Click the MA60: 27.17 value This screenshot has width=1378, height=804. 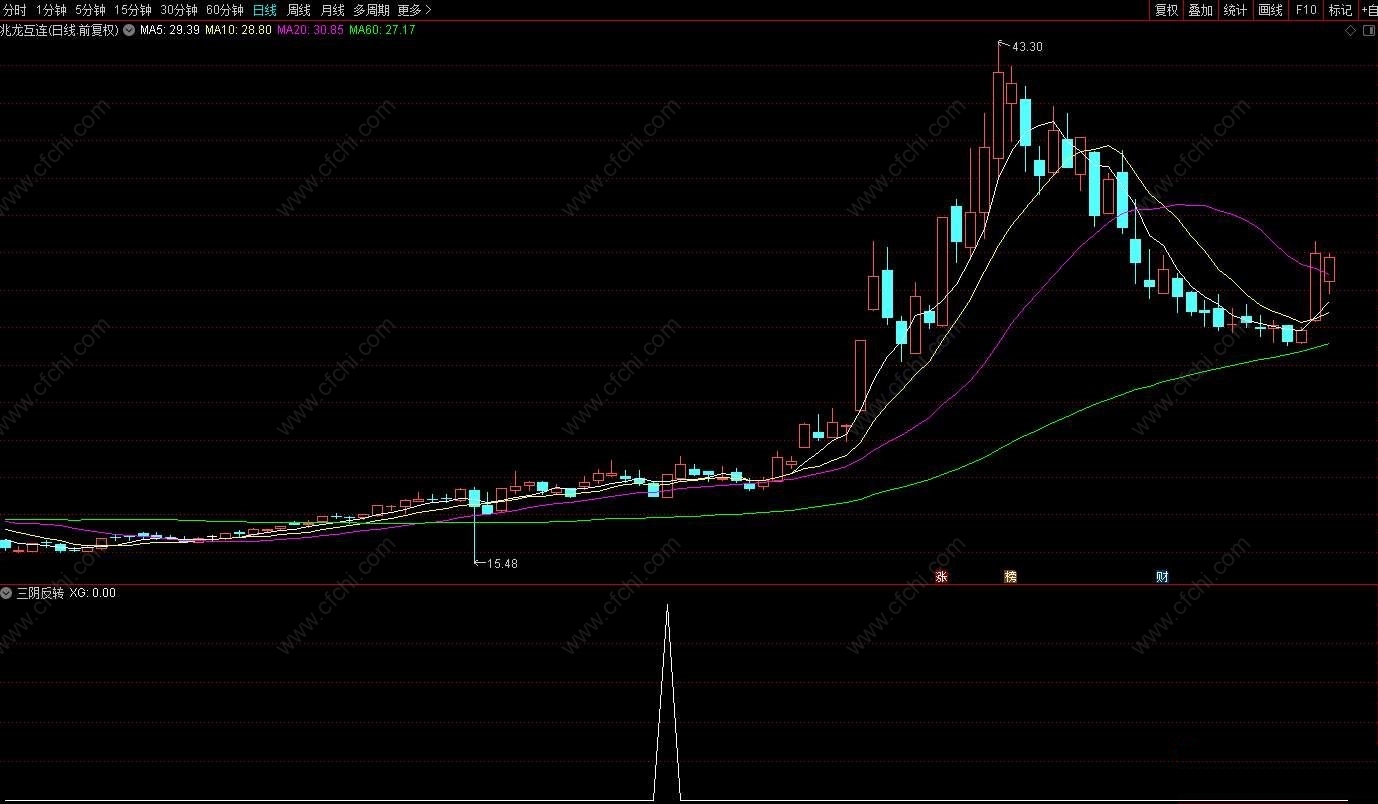[382, 30]
